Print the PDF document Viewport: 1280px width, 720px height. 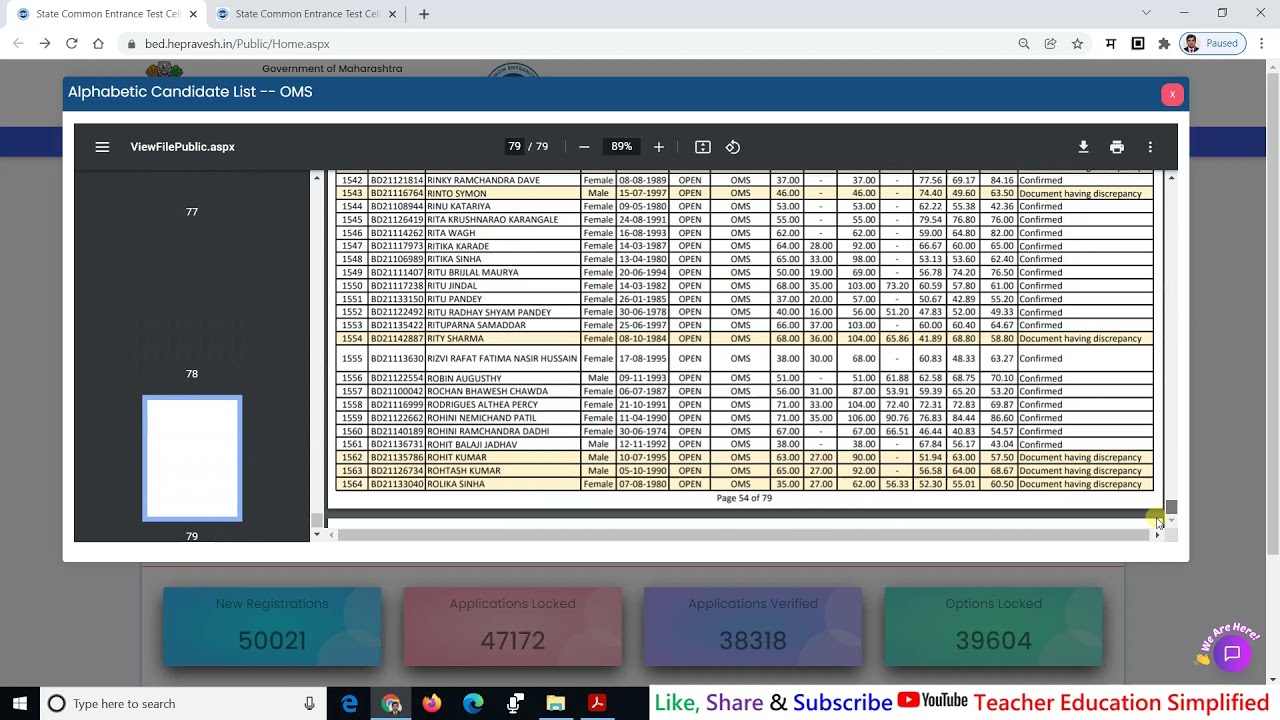[1117, 147]
